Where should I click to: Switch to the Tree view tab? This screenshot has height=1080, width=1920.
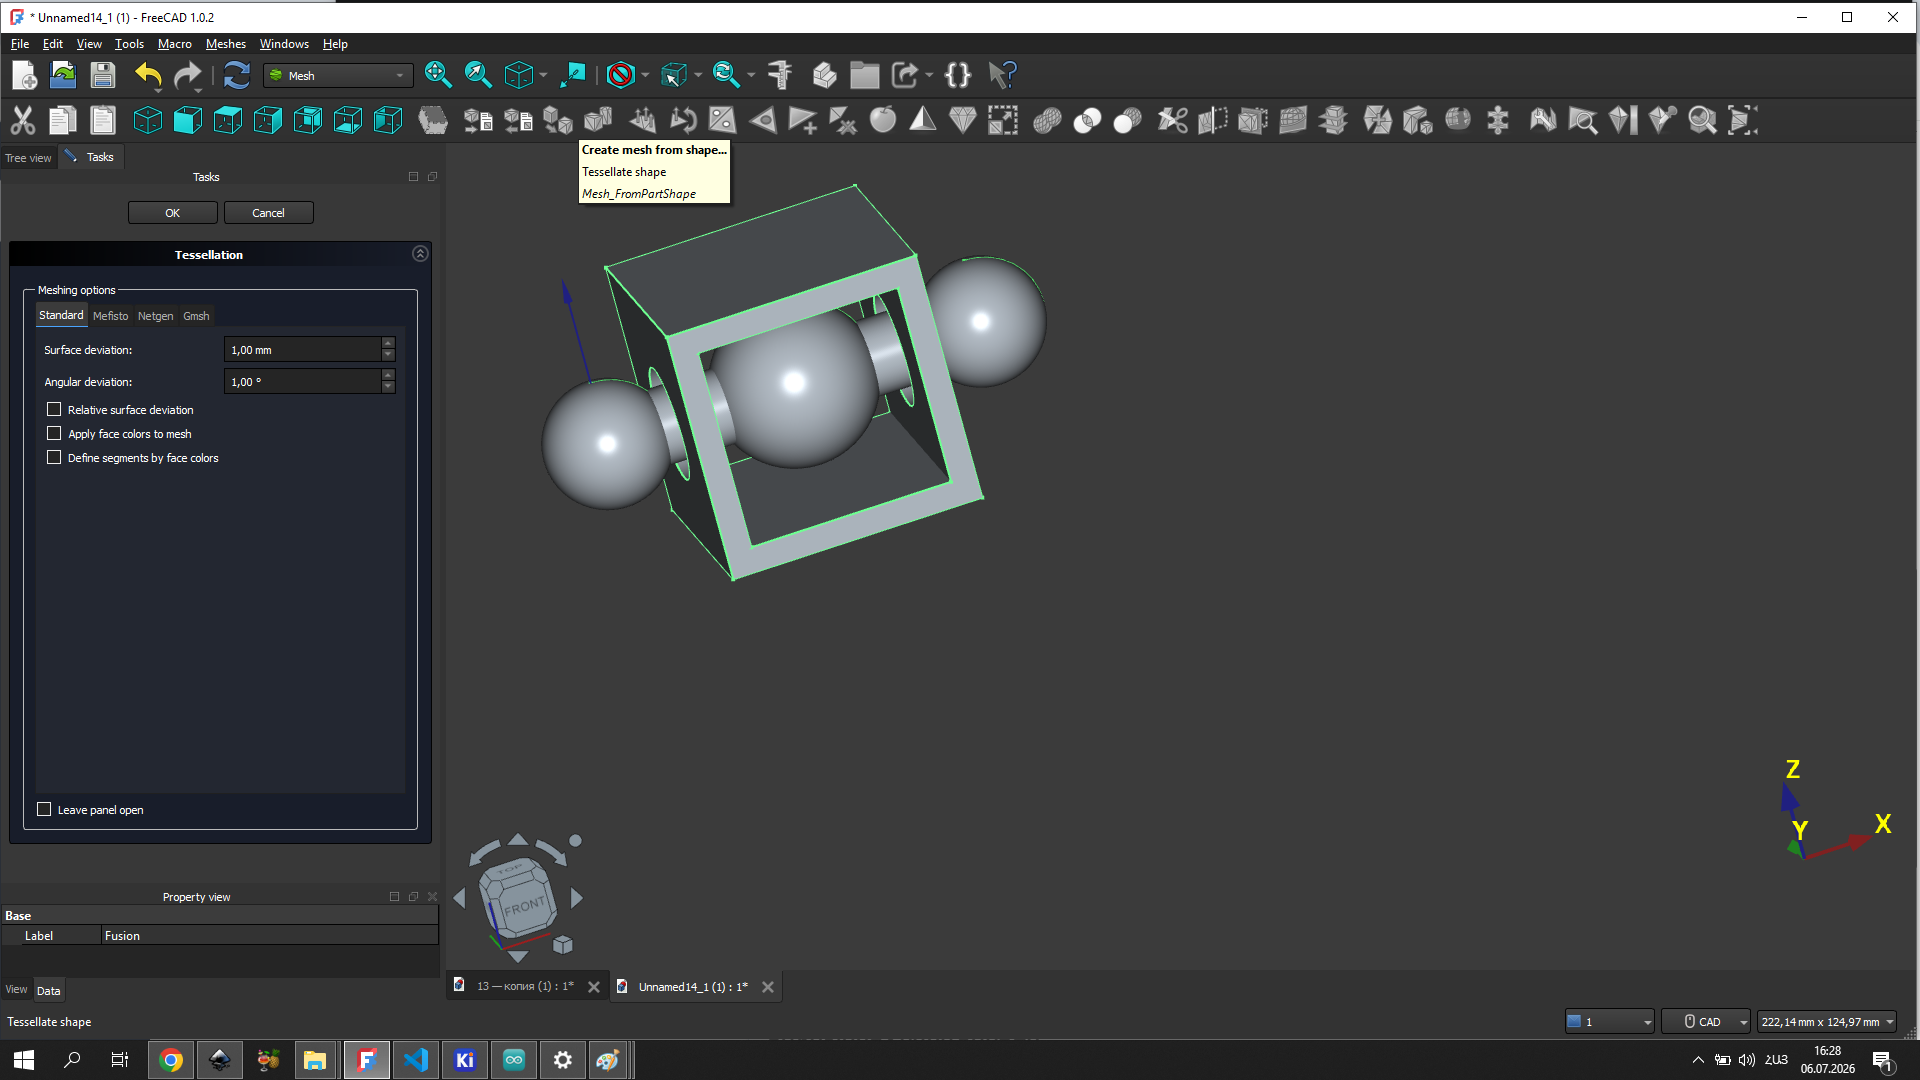28,158
